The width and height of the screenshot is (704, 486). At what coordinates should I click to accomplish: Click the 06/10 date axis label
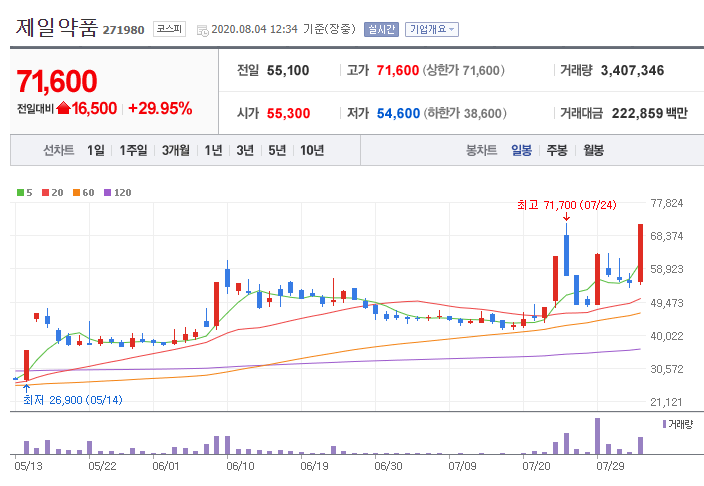click(240, 466)
